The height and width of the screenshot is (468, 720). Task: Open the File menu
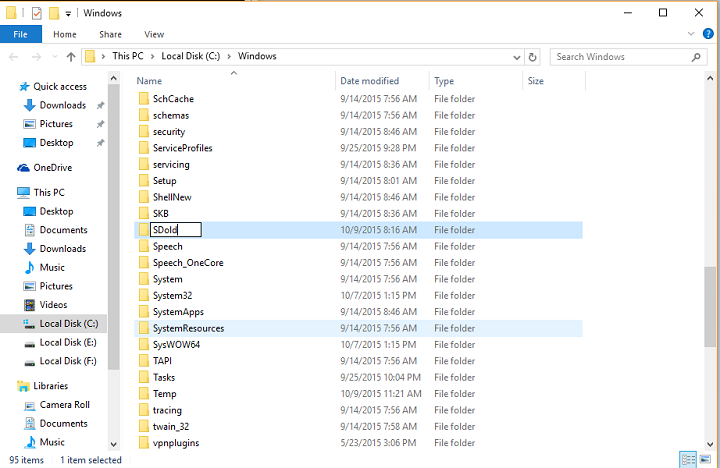coord(20,35)
